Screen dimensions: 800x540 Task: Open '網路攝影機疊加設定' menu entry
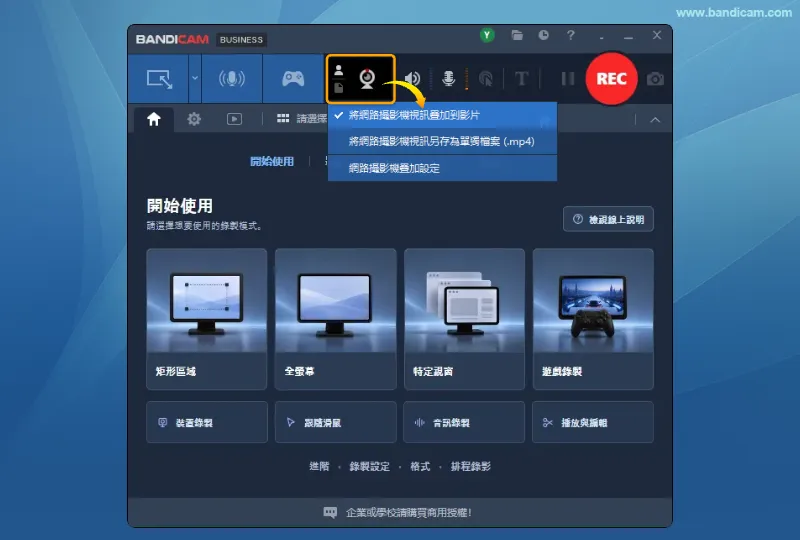tap(442, 168)
